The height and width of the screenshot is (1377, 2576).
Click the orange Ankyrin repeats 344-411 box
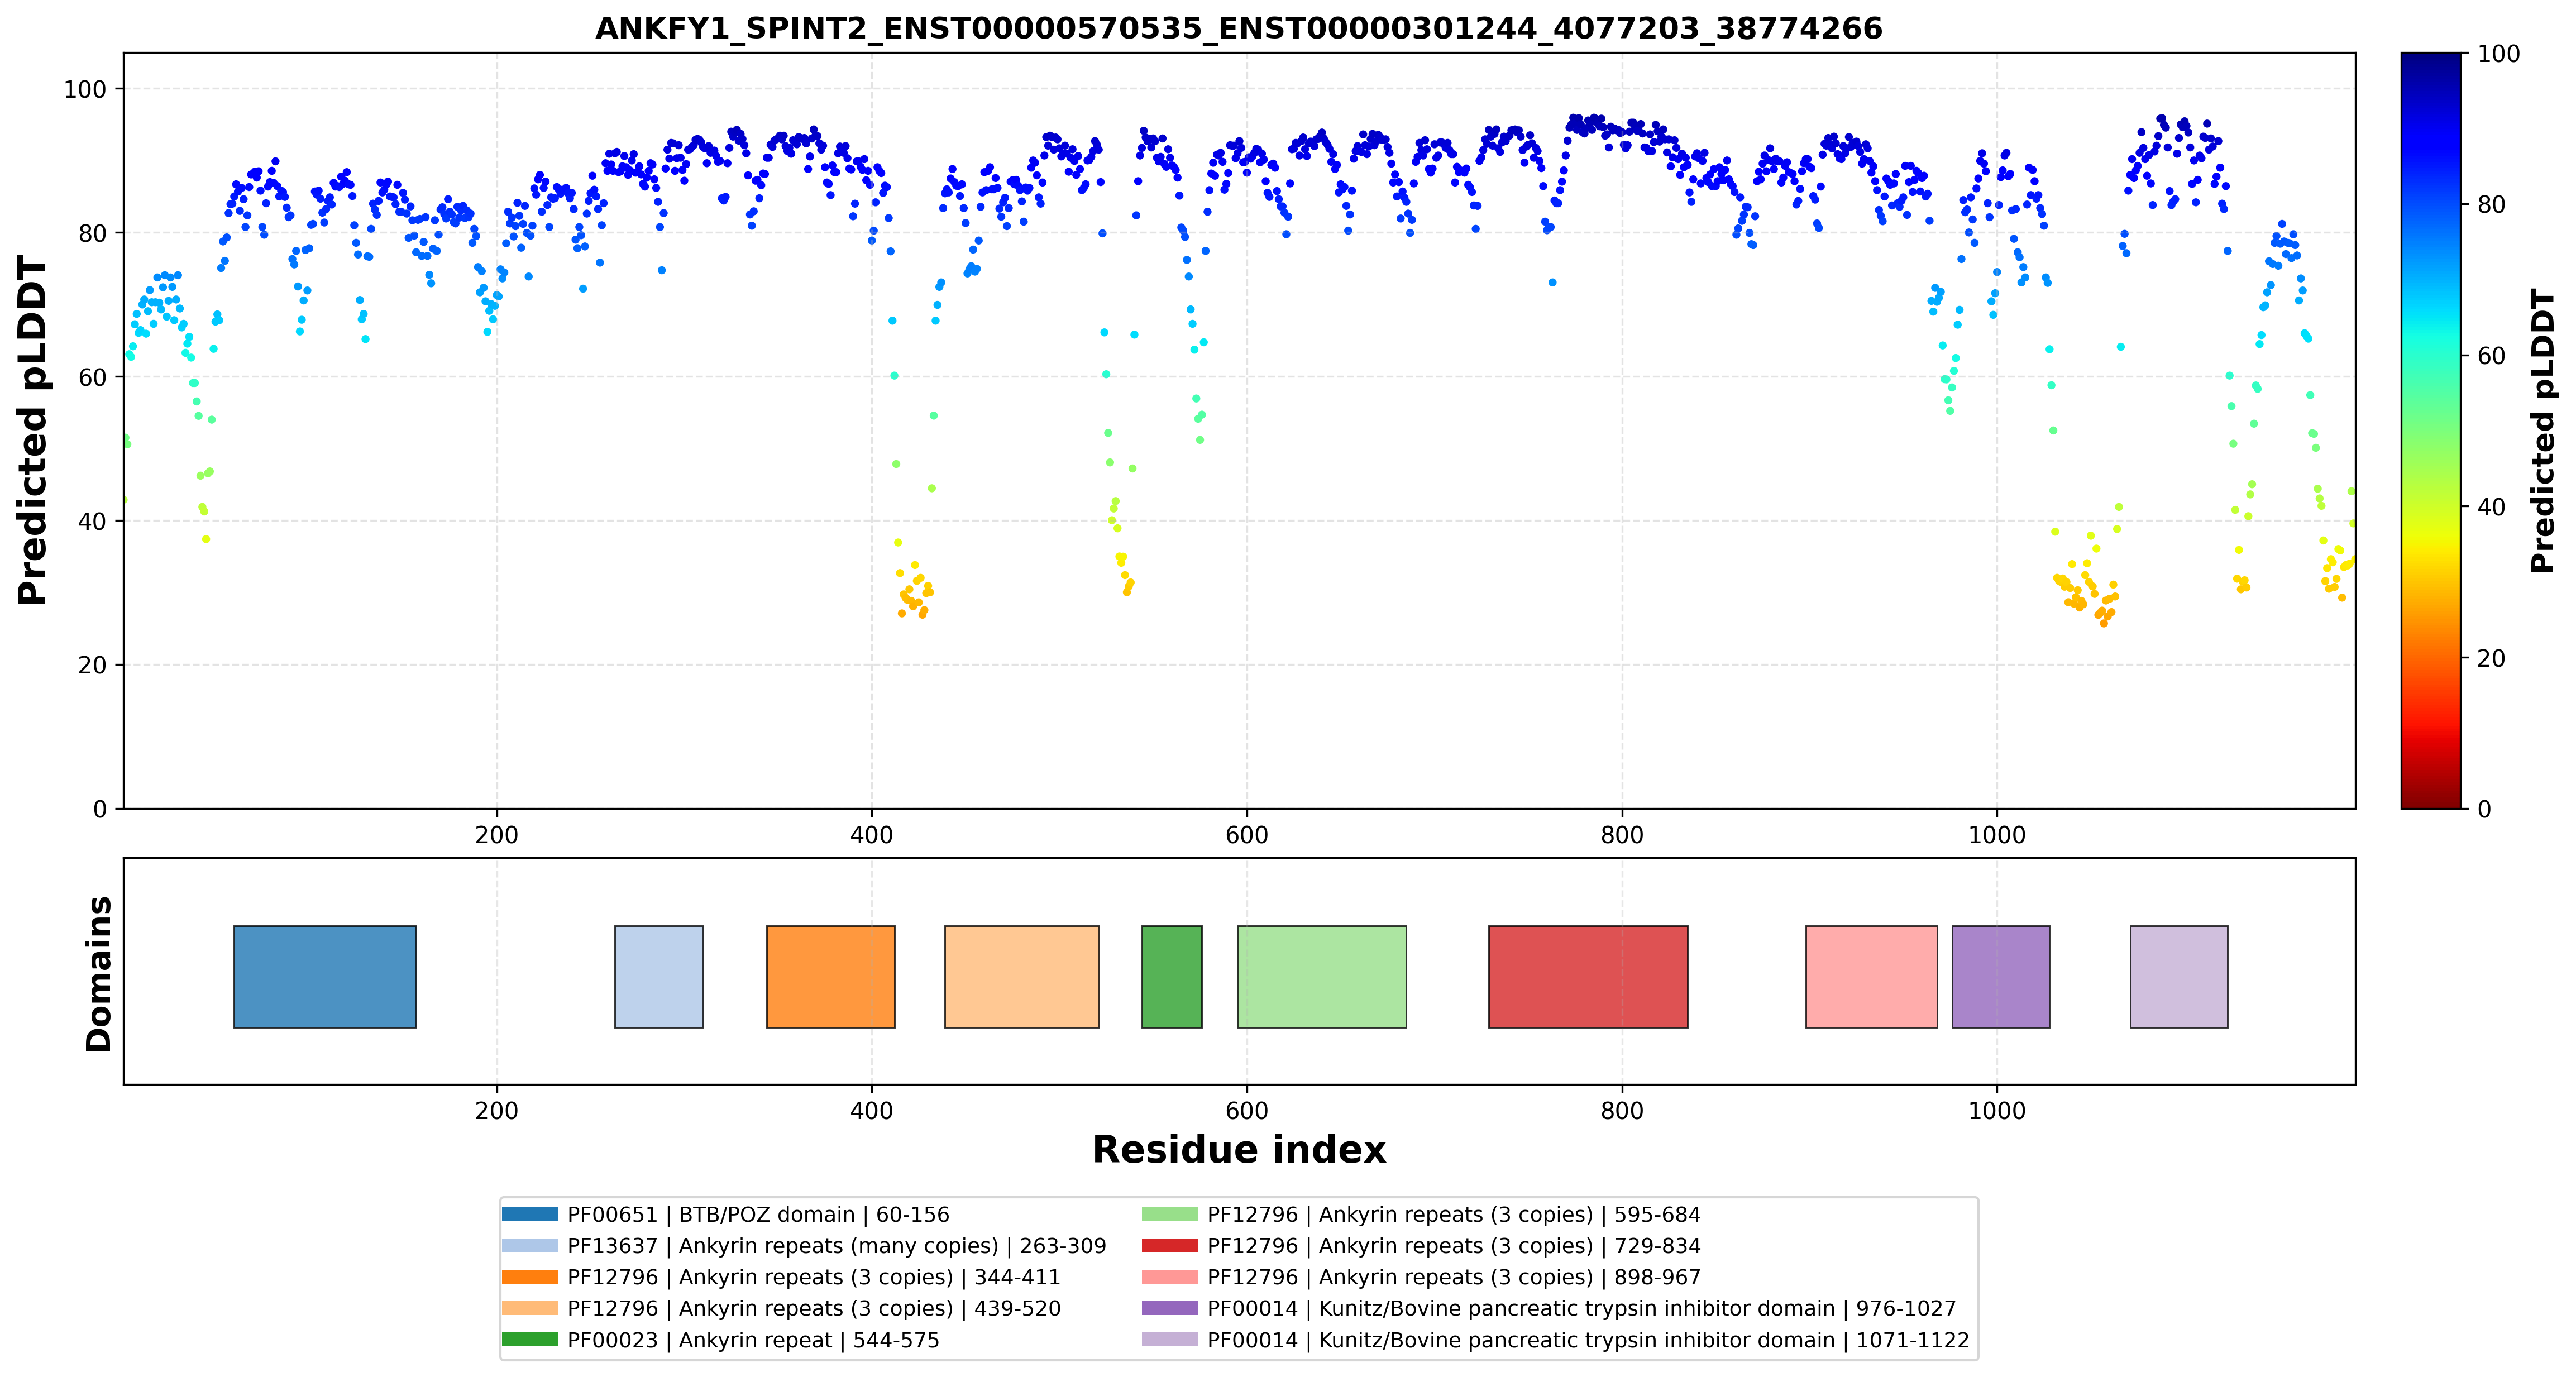pyautogui.click(x=831, y=977)
